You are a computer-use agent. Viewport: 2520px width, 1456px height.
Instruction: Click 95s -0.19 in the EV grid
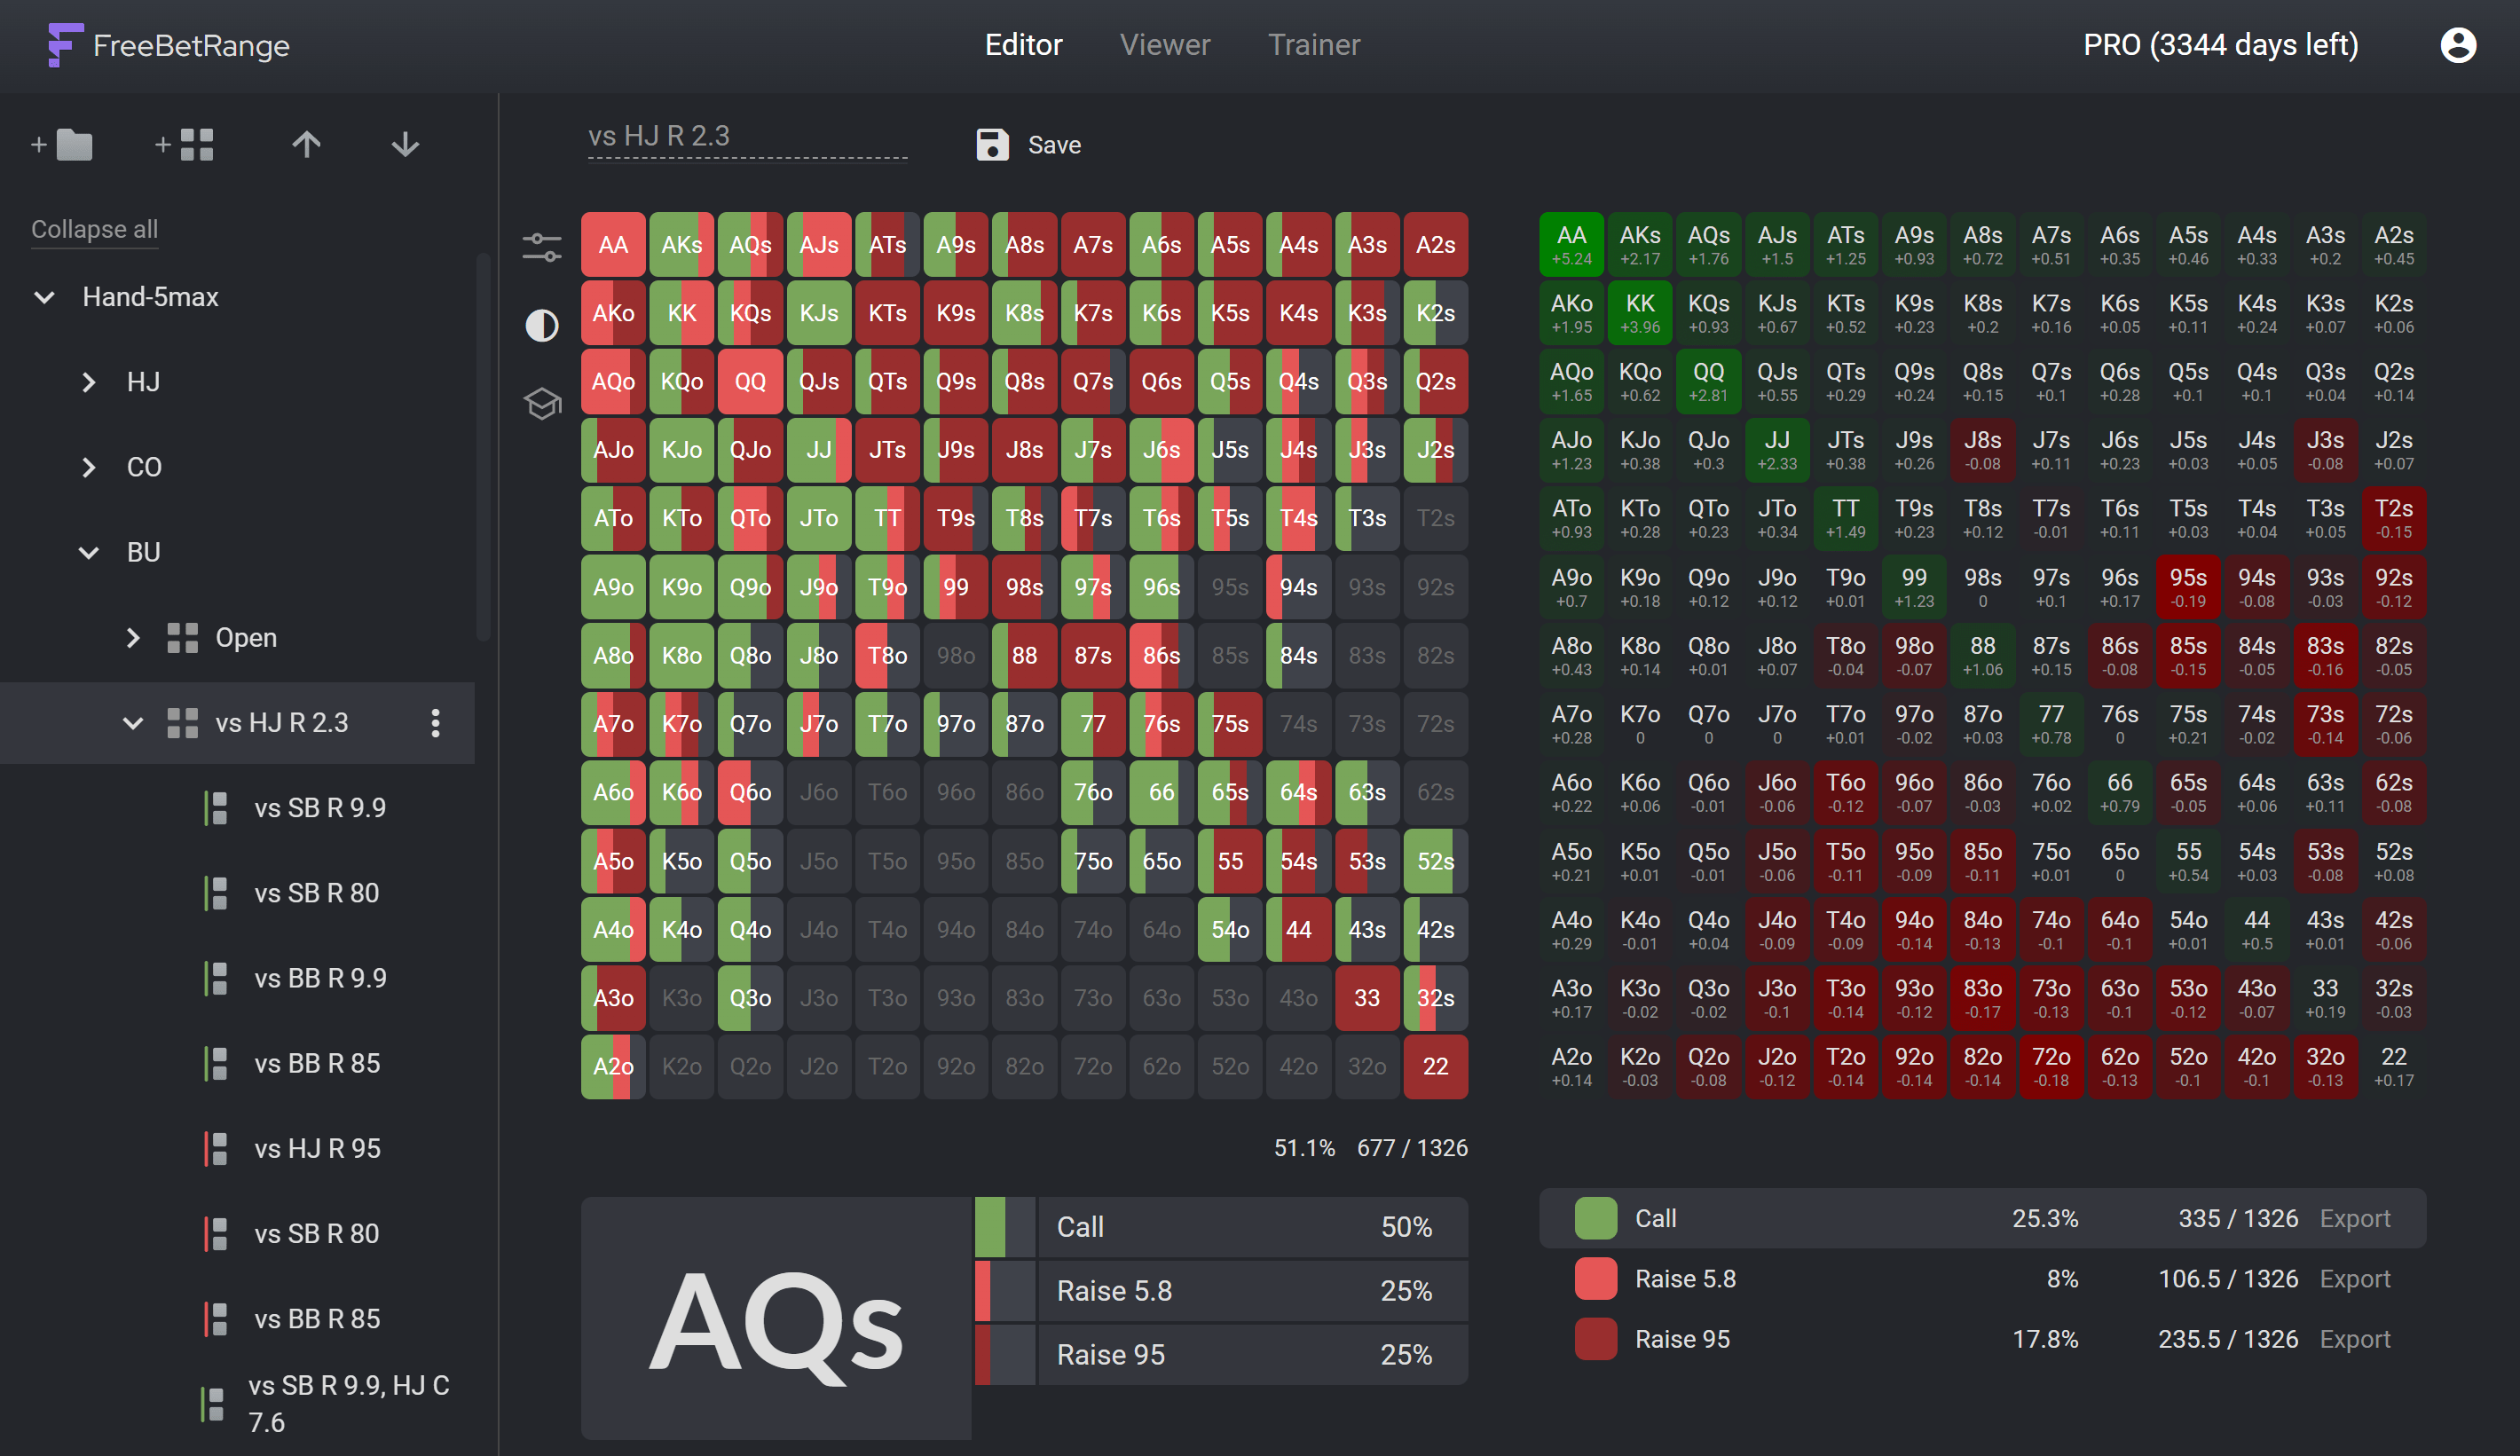(x=2188, y=587)
